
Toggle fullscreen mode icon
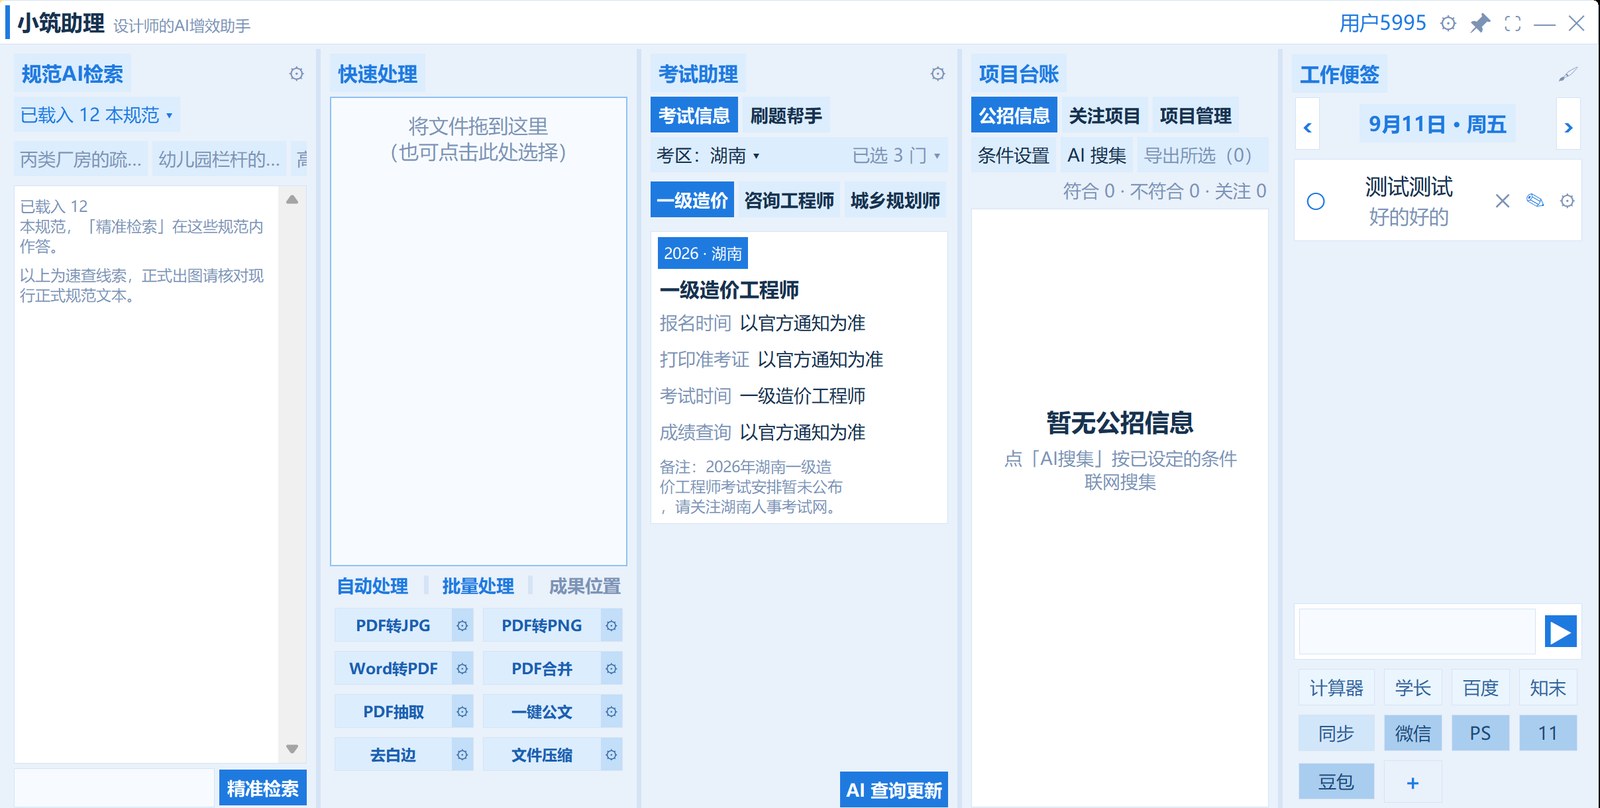click(1513, 23)
